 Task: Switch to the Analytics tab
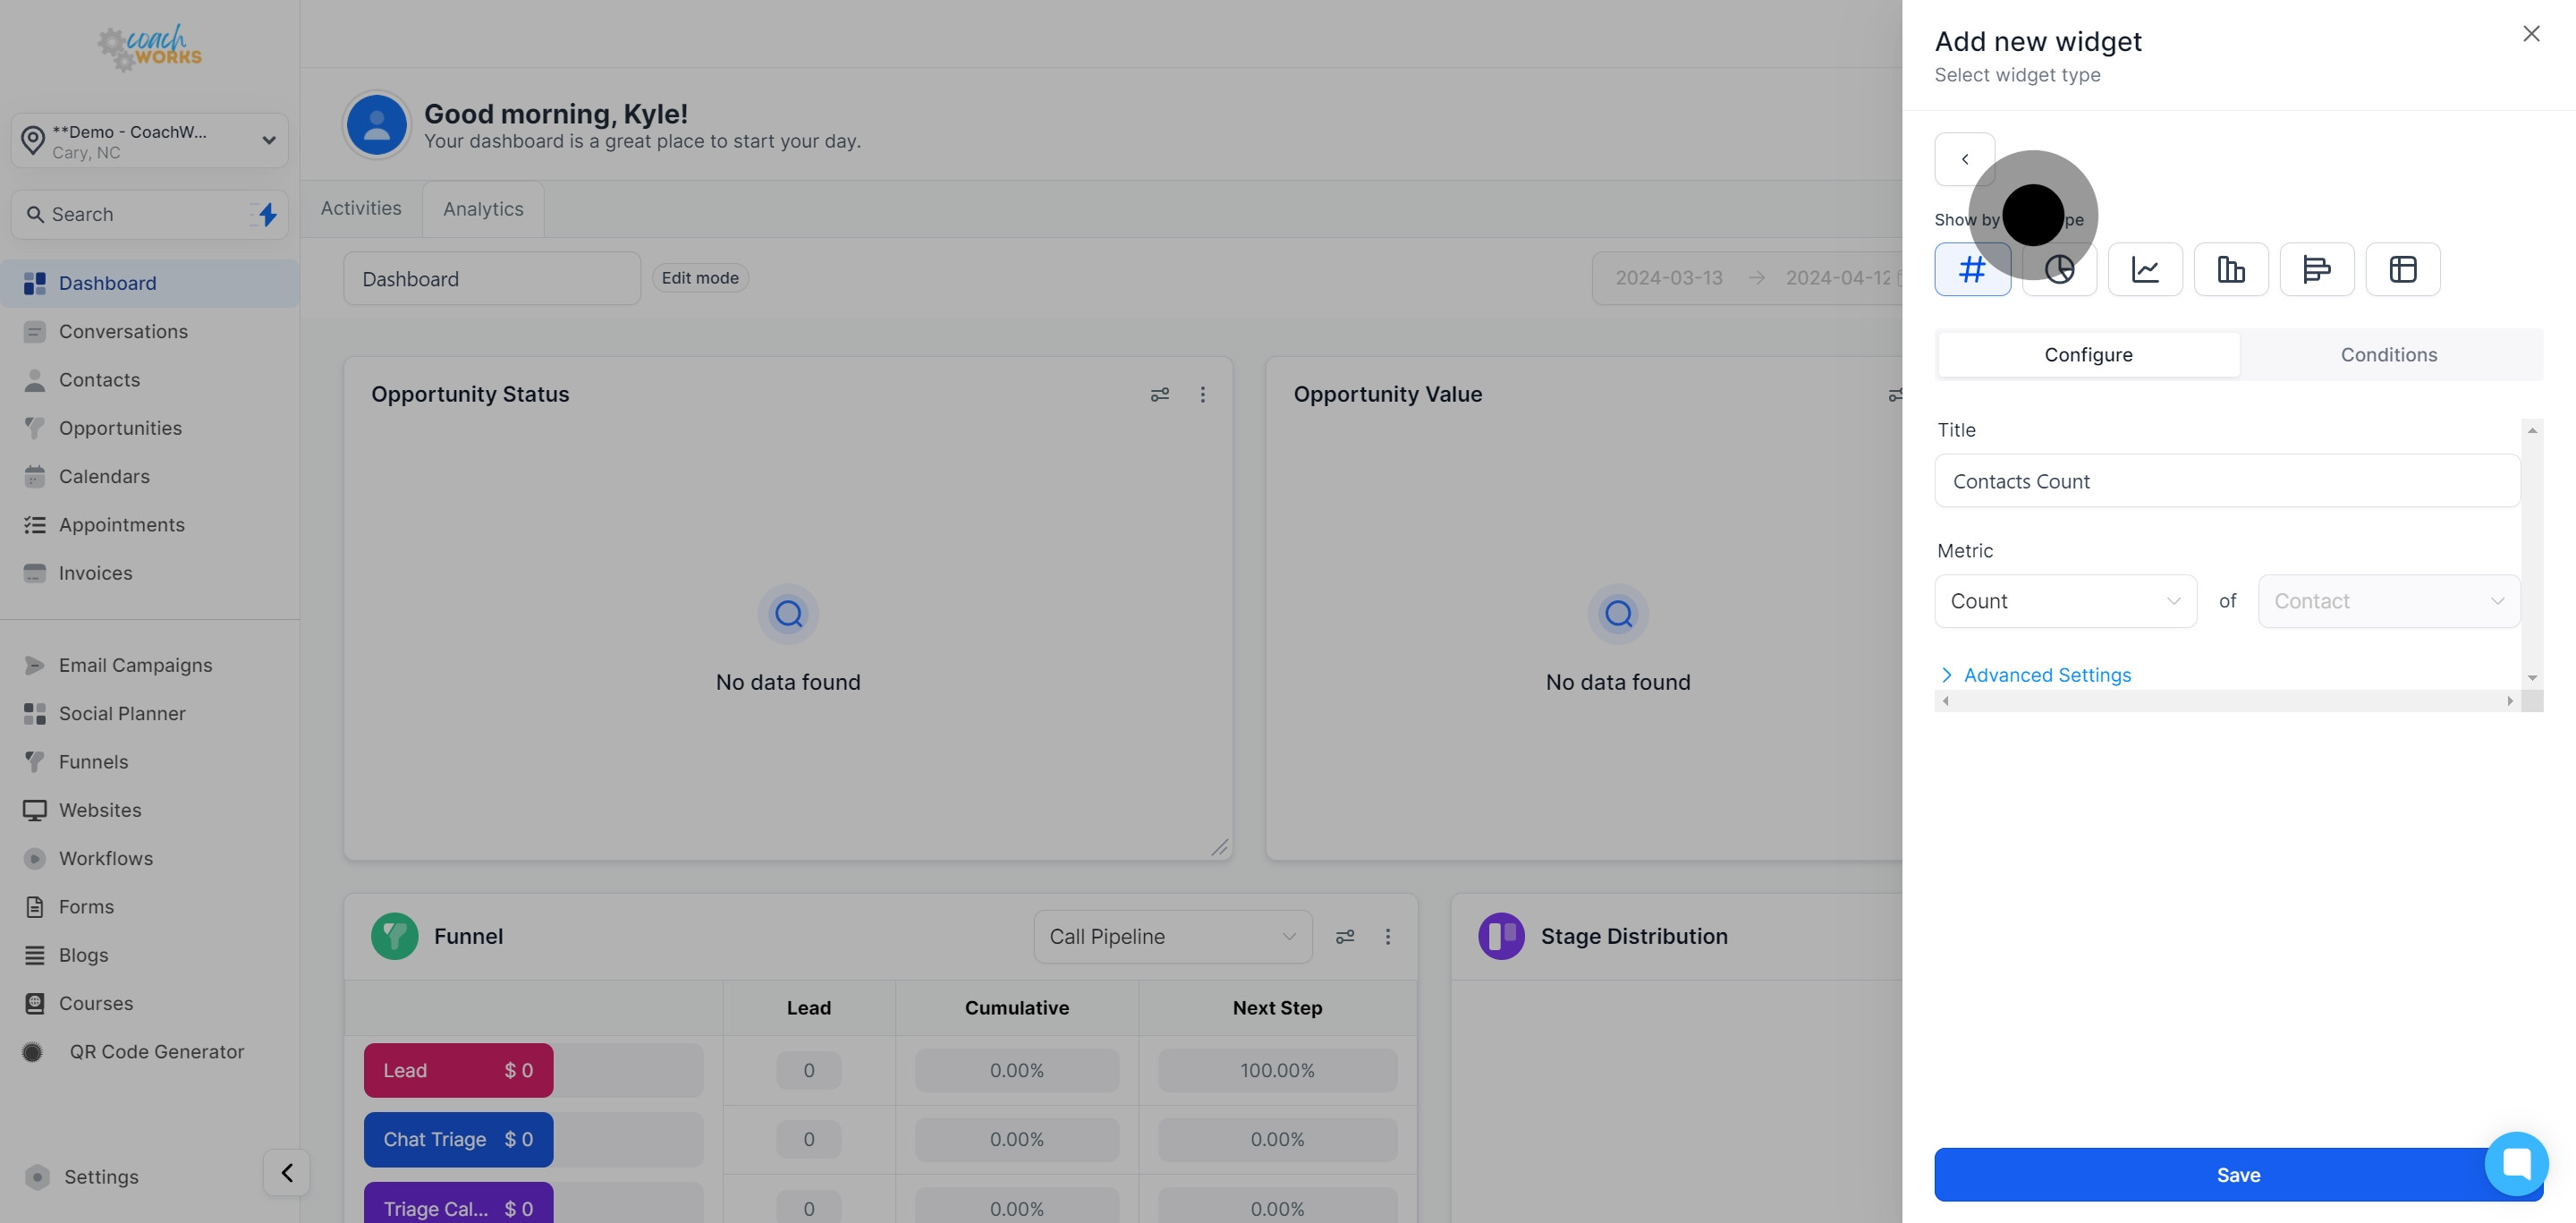click(x=483, y=209)
